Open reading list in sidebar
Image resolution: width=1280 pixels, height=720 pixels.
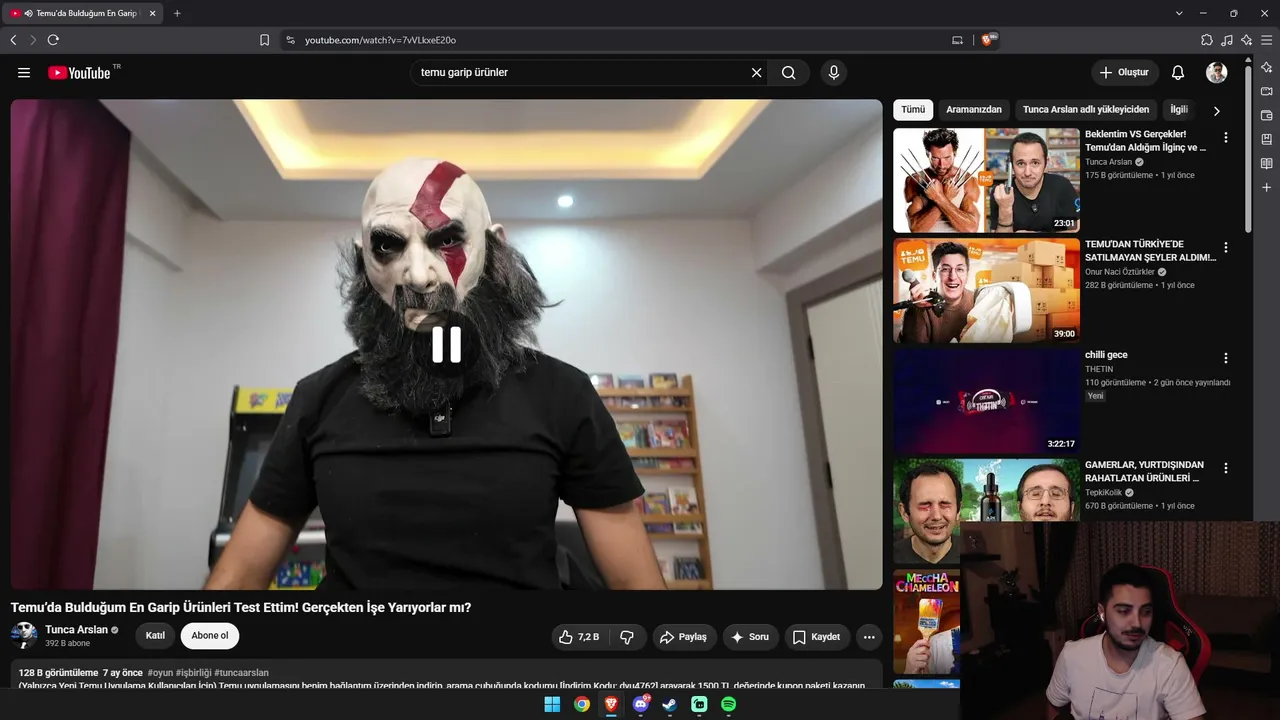pyautogui.click(x=1266, y=163)
